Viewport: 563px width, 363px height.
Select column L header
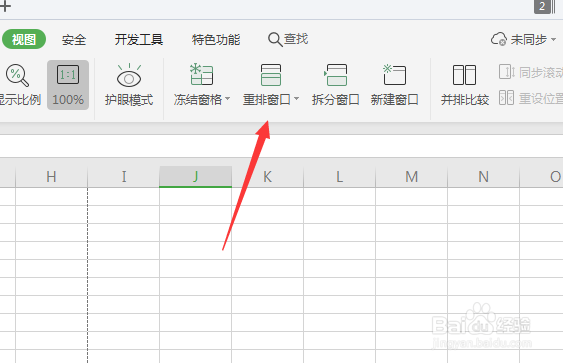[x=339, y=177]
